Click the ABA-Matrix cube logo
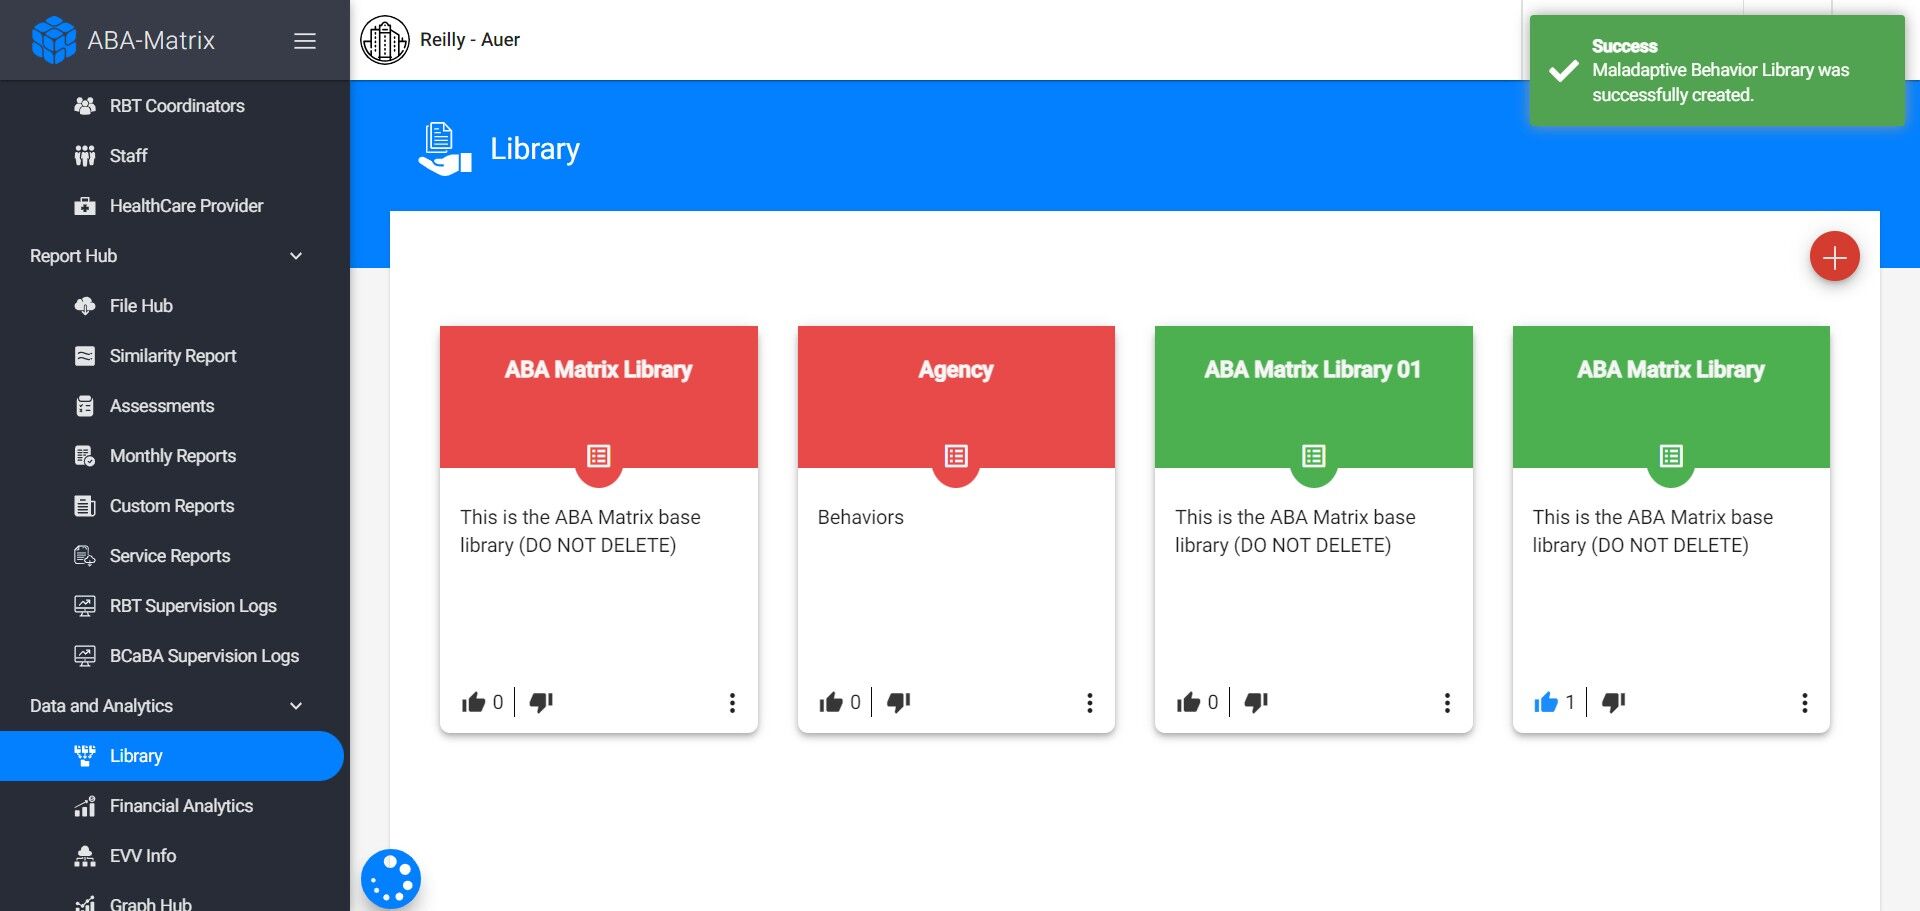The height and width of the screenshot is (911, 1920). [54, 40]
